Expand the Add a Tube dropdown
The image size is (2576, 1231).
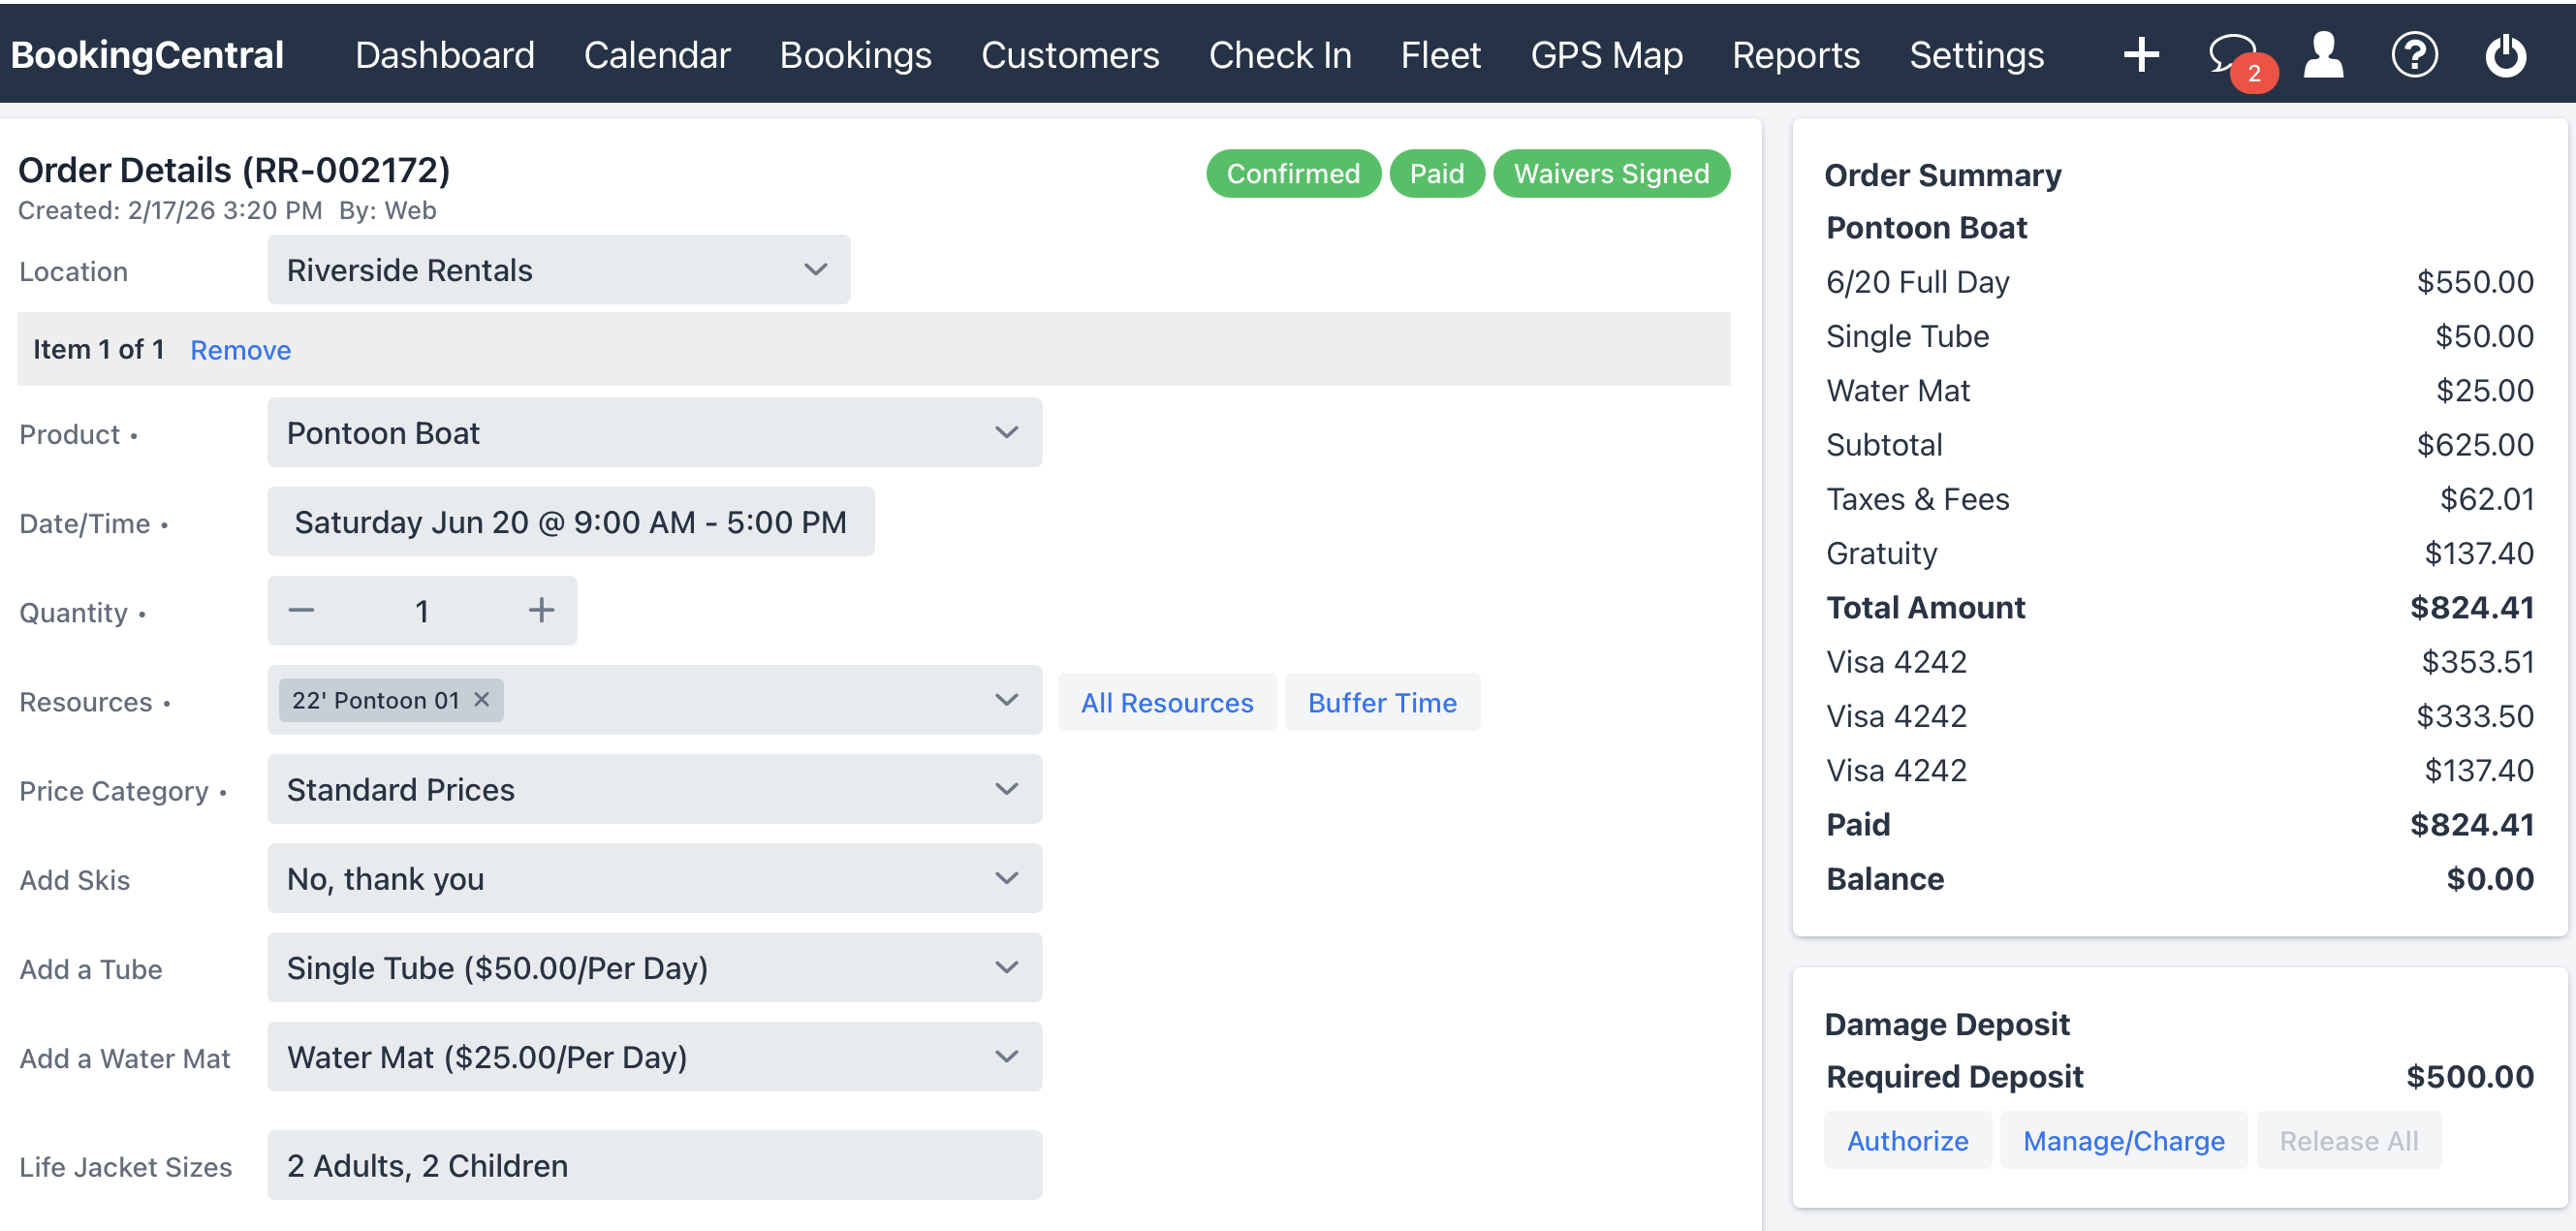click(x=654, y=967)
